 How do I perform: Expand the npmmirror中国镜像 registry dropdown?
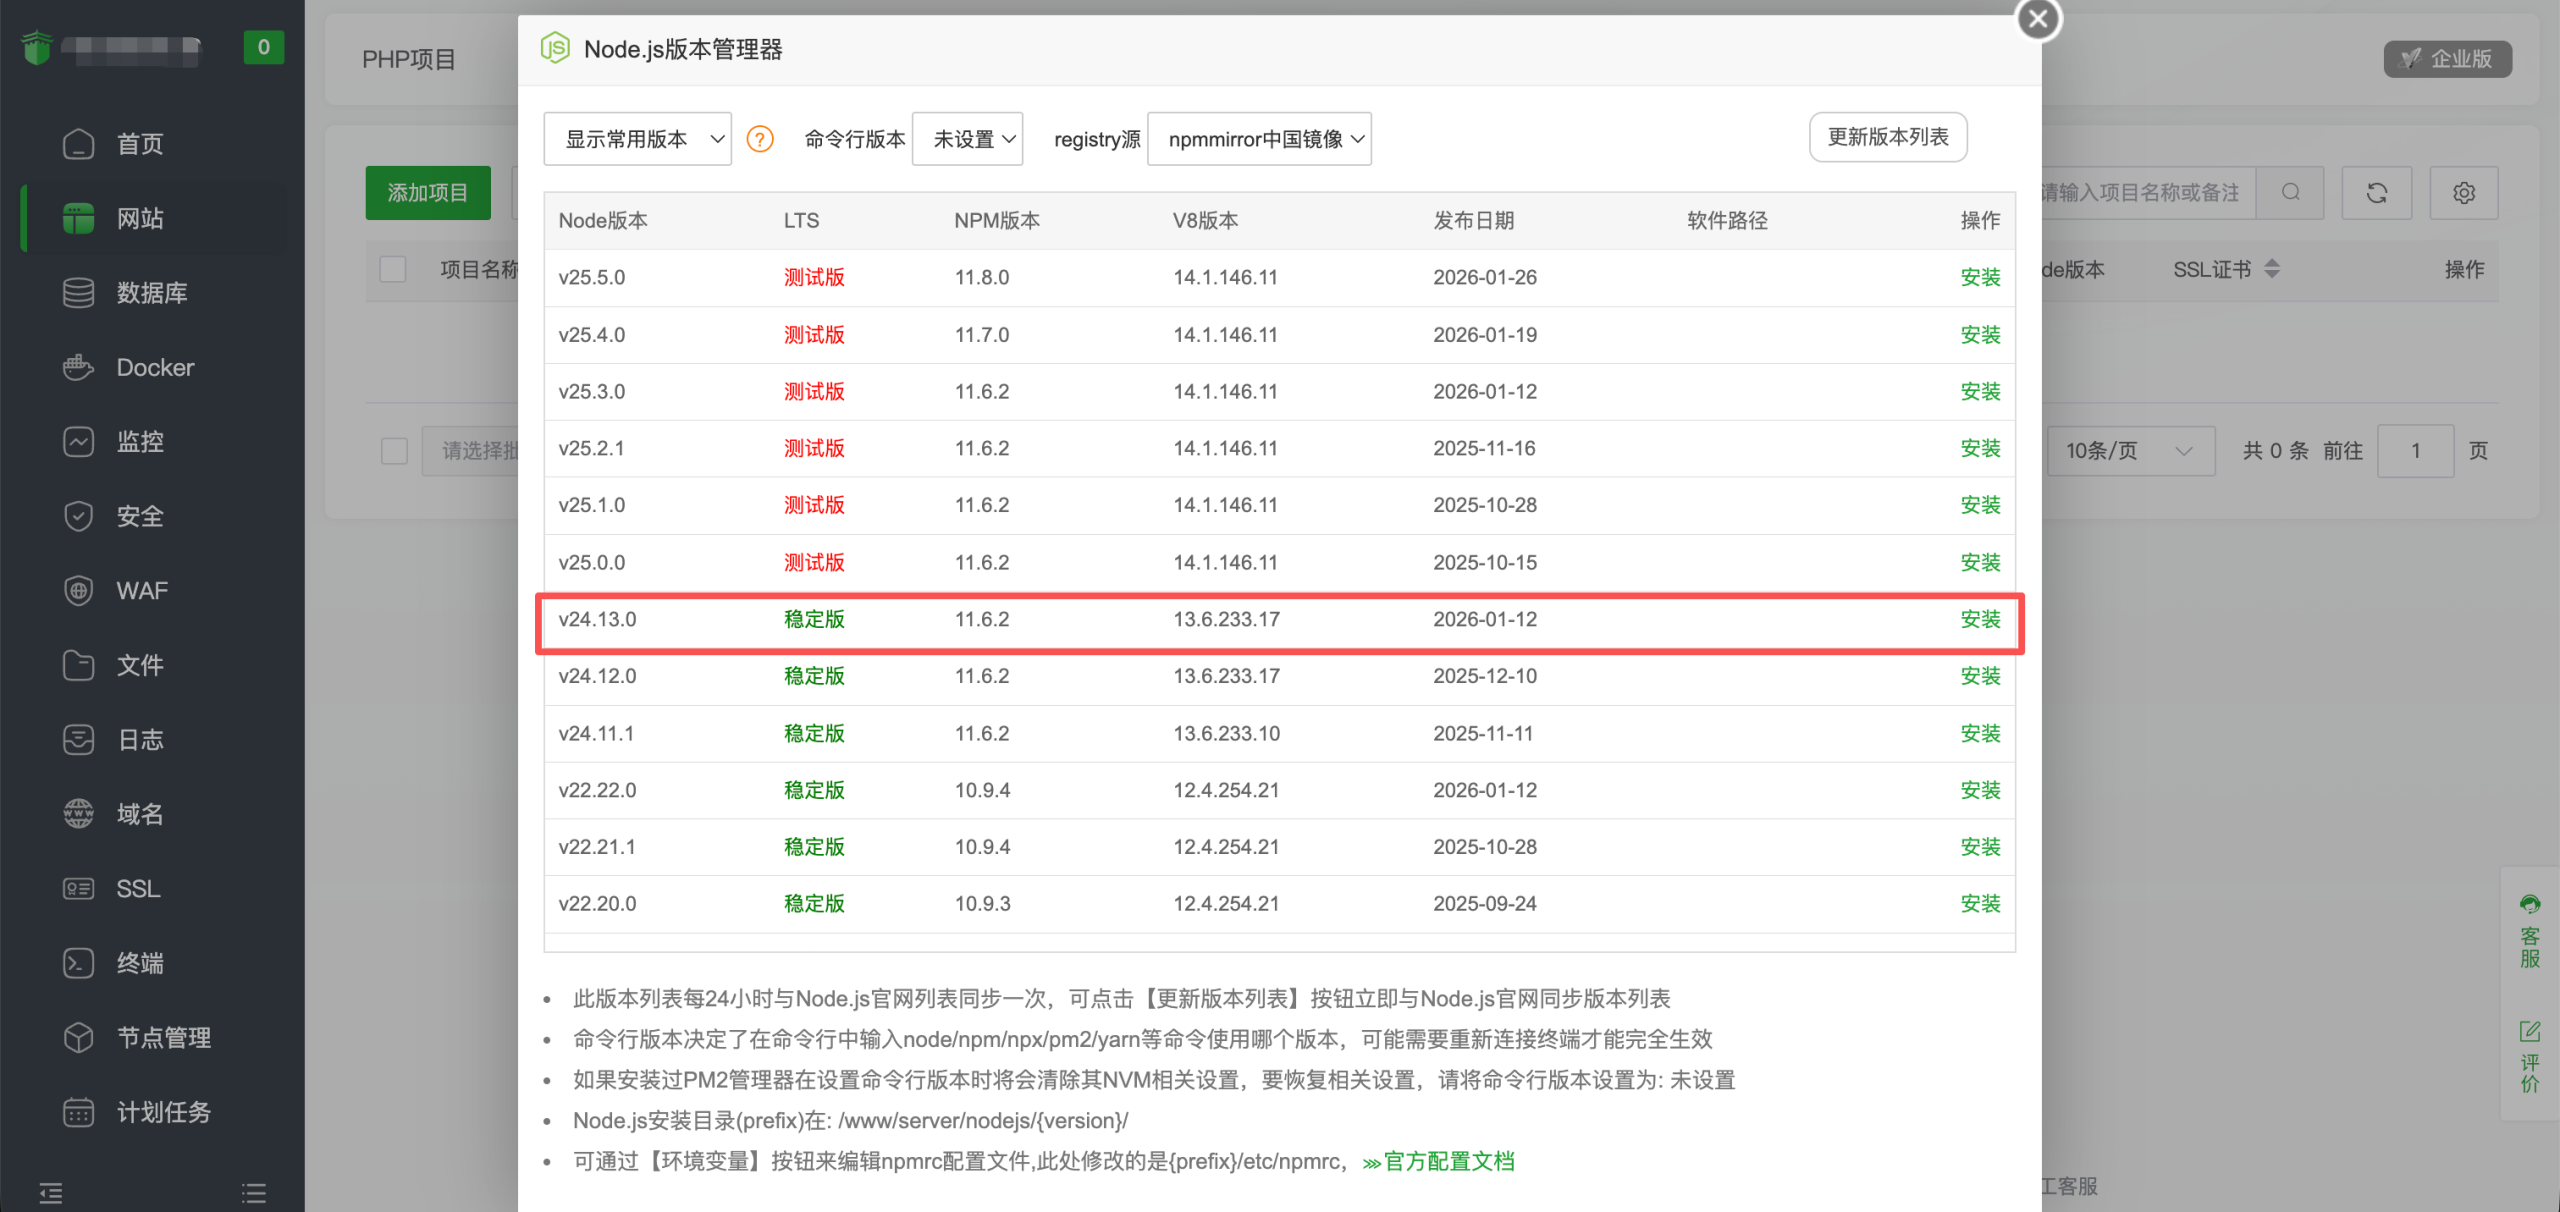1258,139
